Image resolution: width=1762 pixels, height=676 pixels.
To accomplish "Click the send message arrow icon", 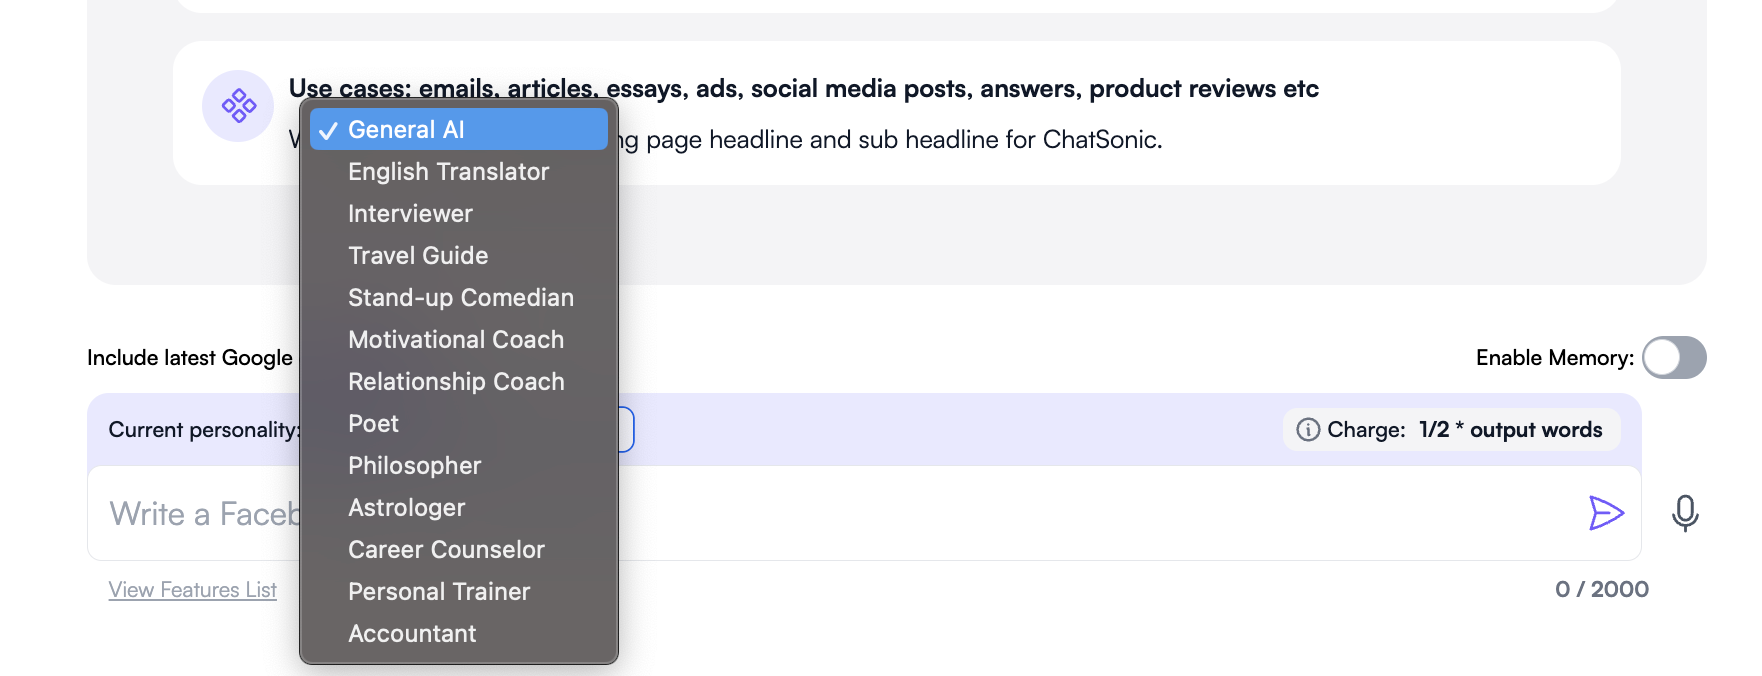I will 1605,513.
